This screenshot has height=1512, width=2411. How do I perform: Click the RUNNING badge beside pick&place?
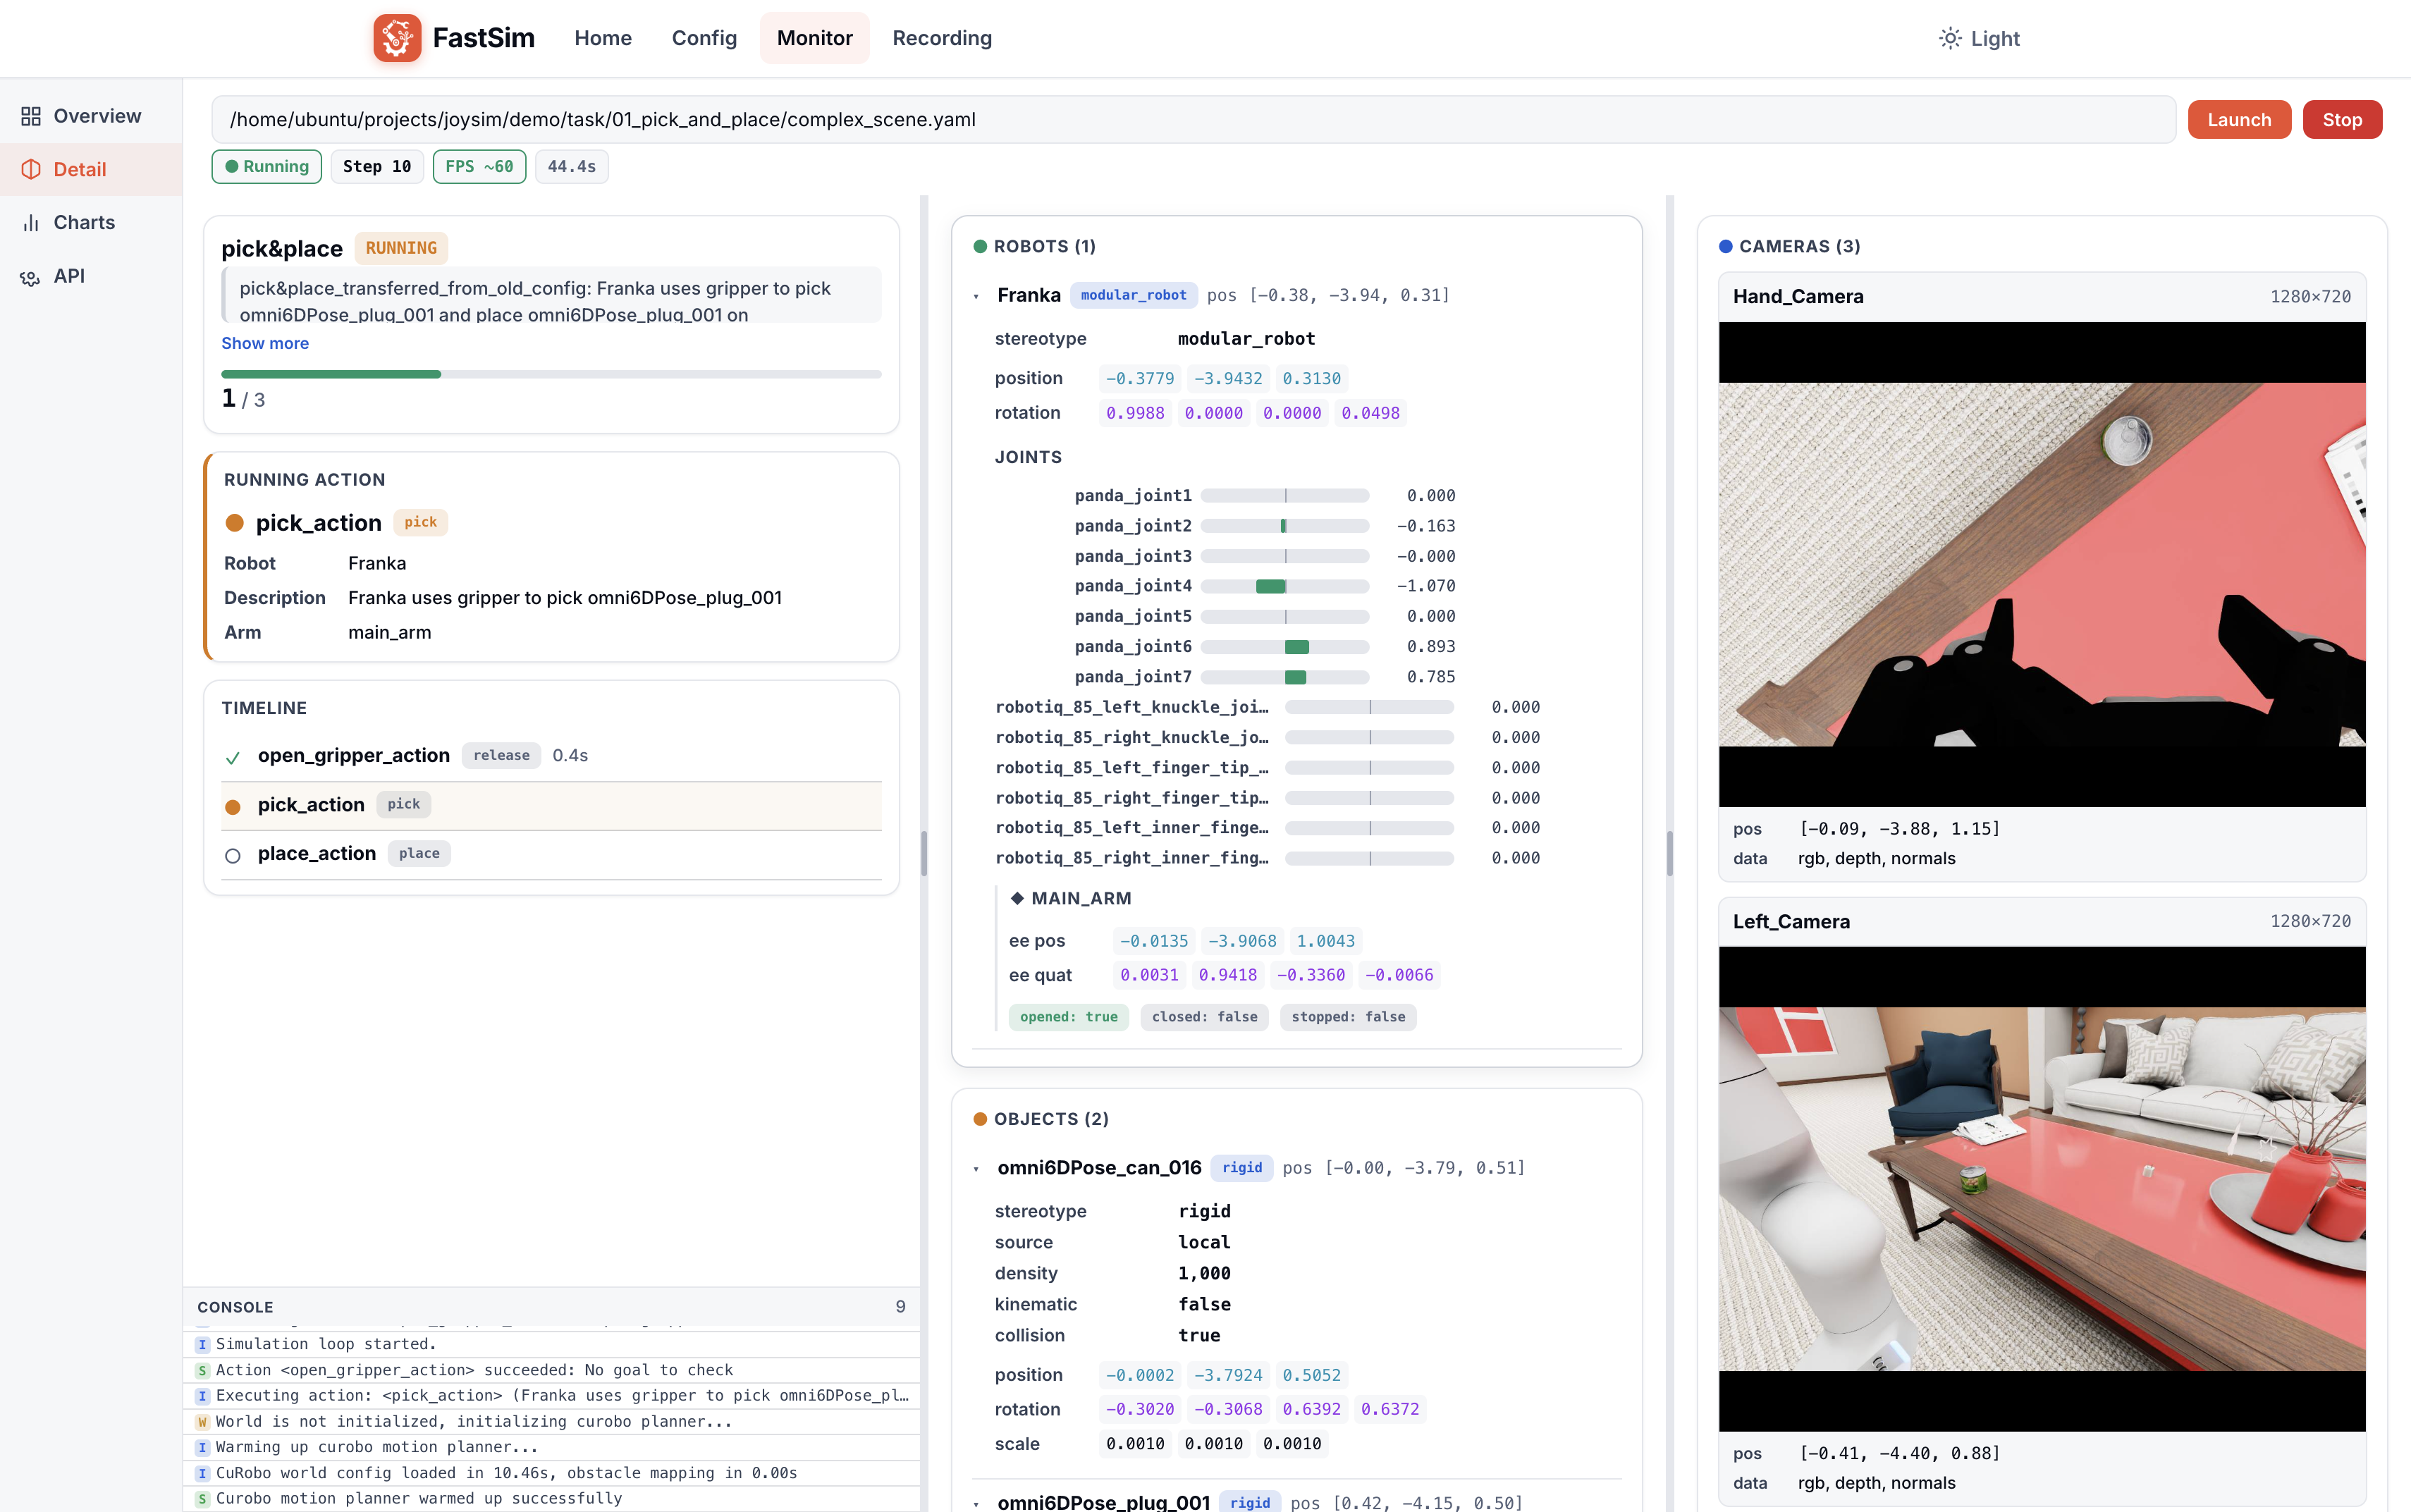(401, 248)
